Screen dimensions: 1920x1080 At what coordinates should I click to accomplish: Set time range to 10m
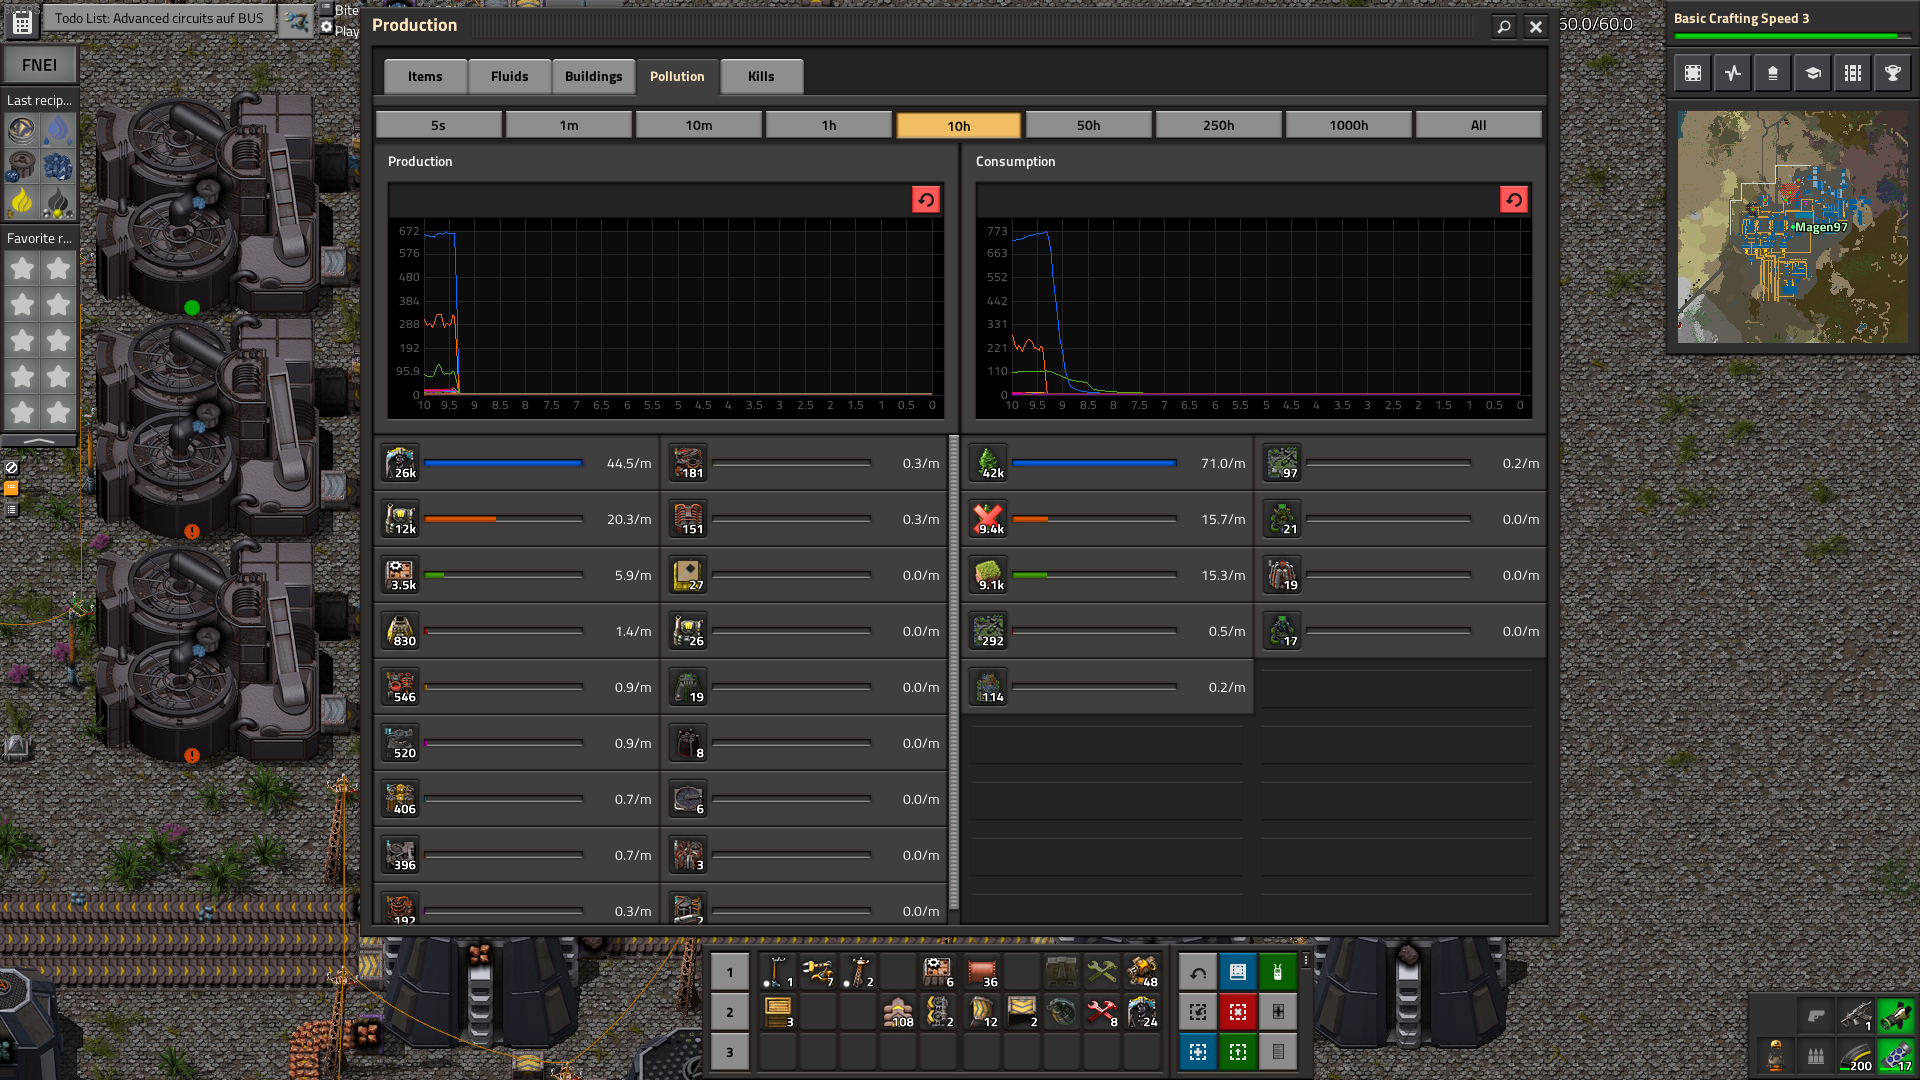point(698,125)
